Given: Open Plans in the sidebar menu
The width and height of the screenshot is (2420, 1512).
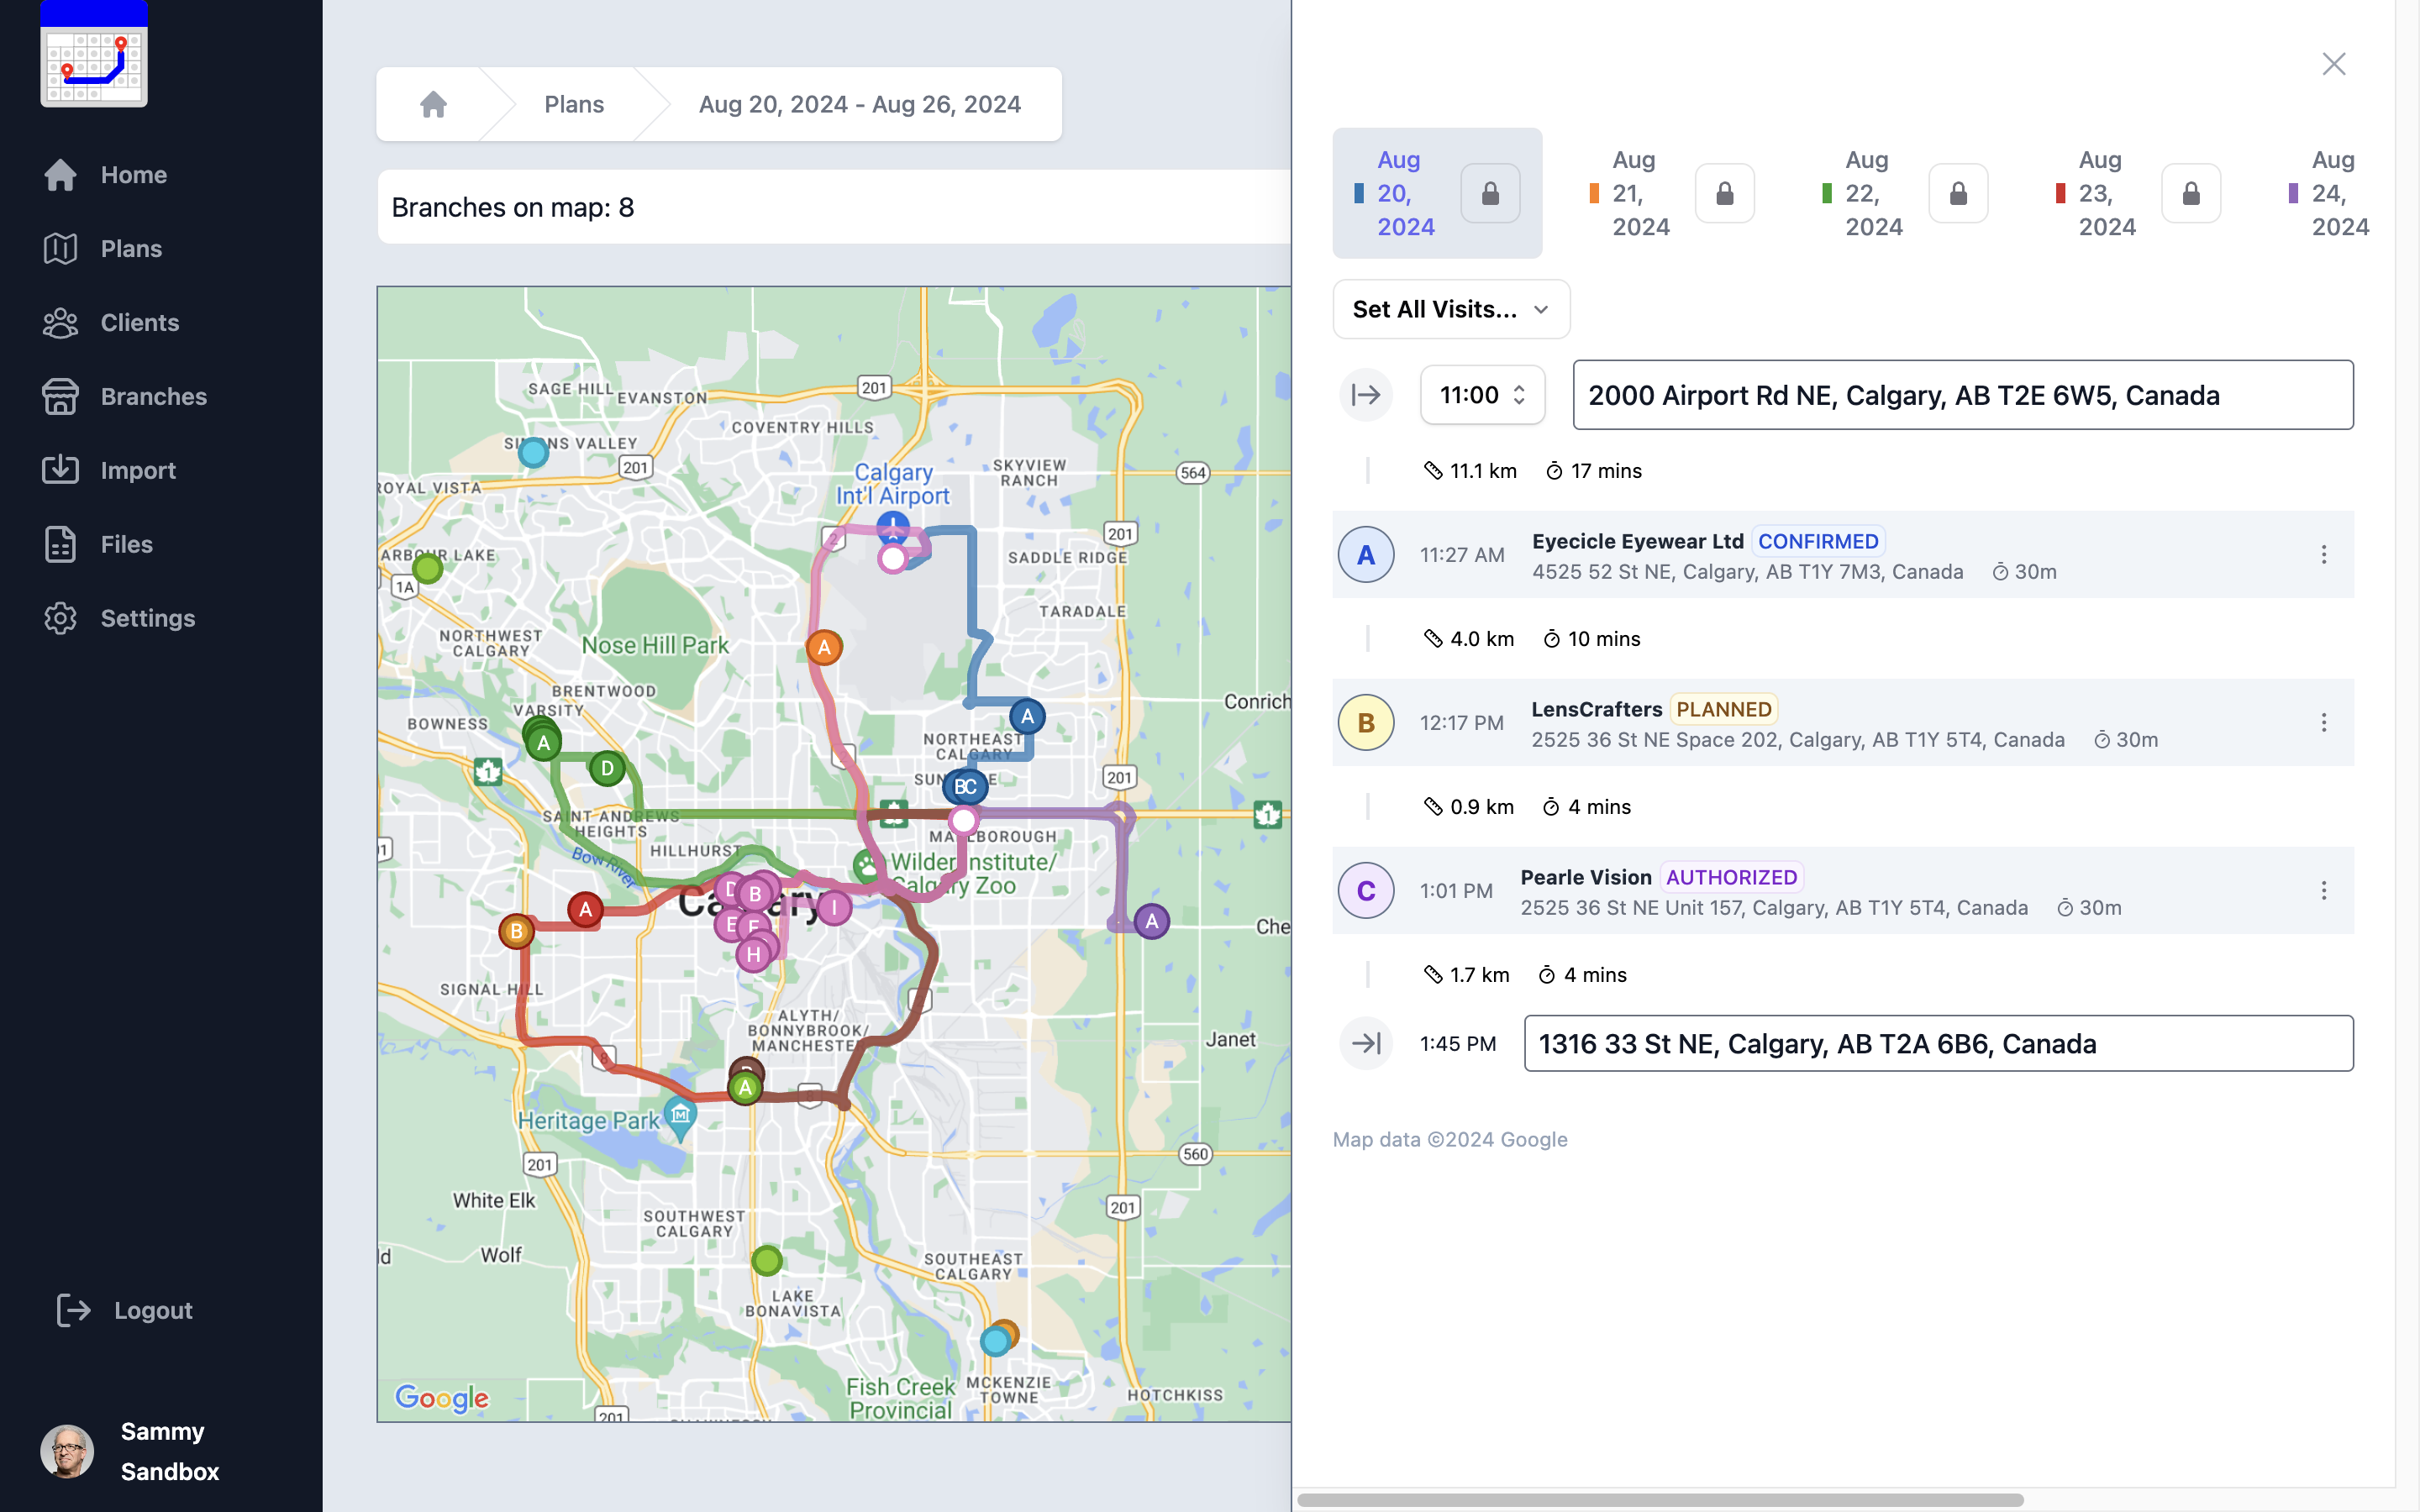Looking at the screenshot, I should tap(131, 248).
